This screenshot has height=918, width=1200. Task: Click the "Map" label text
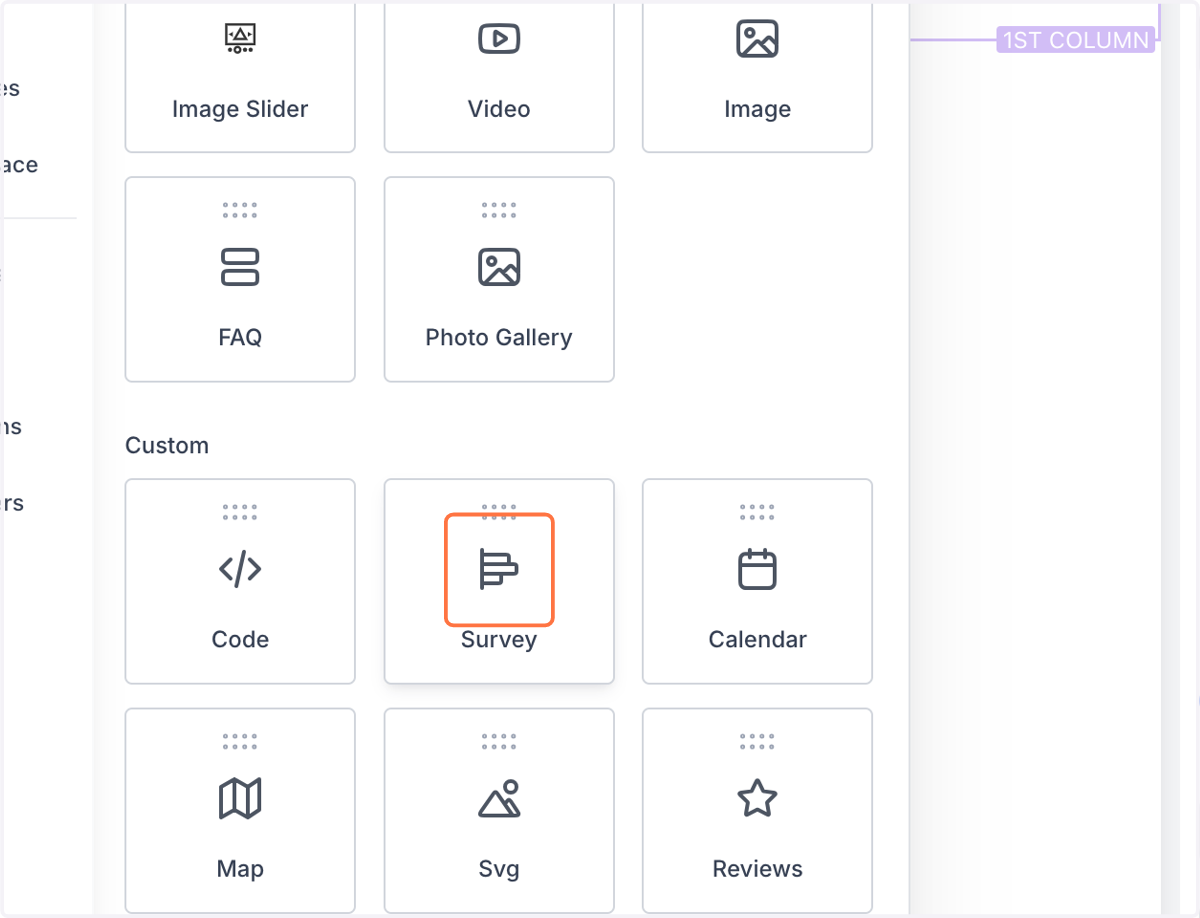tap(240, 869)
